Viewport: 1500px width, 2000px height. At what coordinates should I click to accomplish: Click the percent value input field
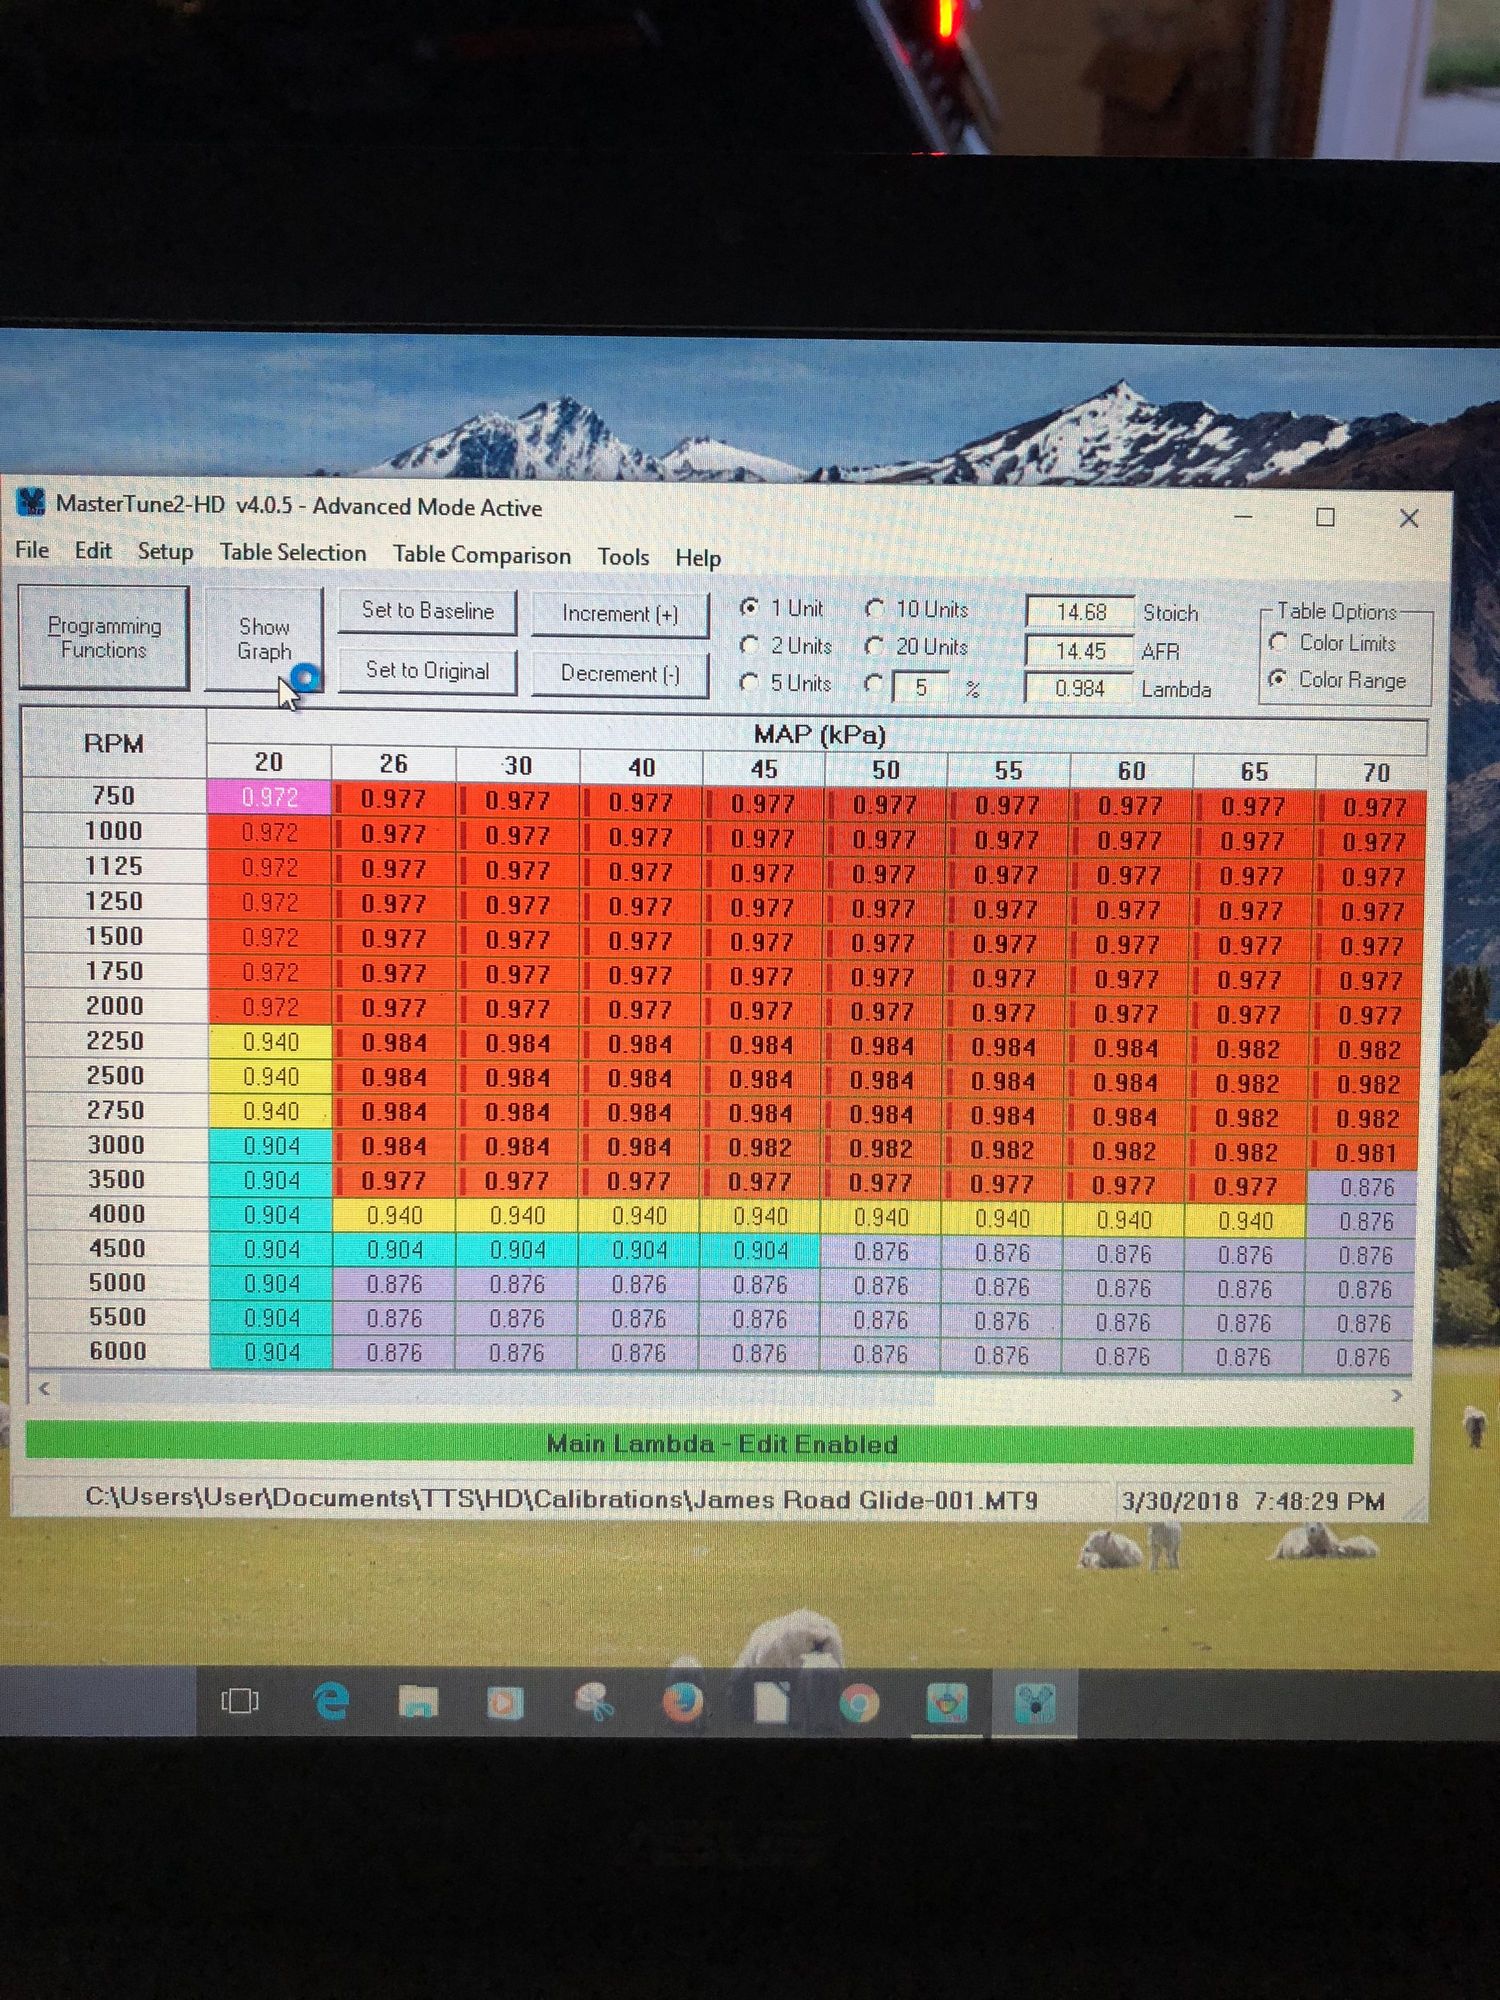[921, 687]
